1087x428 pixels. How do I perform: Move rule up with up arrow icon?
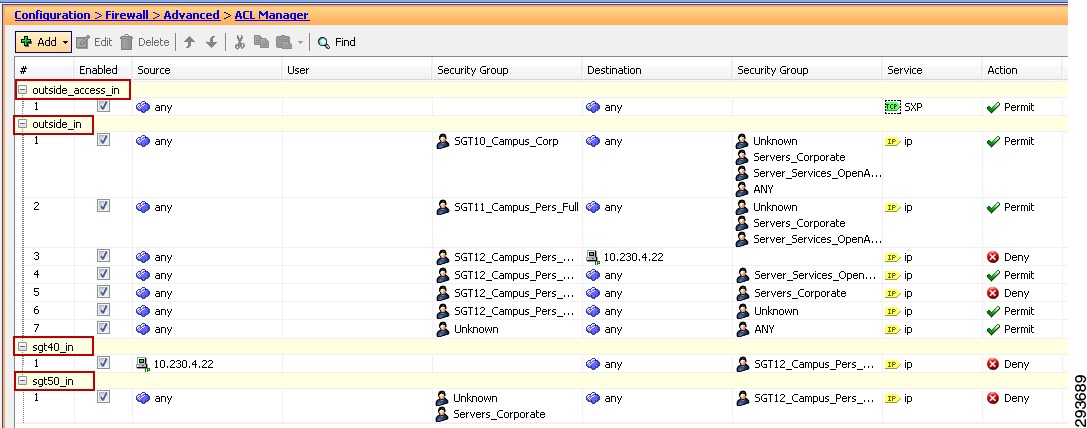(189, 42)
